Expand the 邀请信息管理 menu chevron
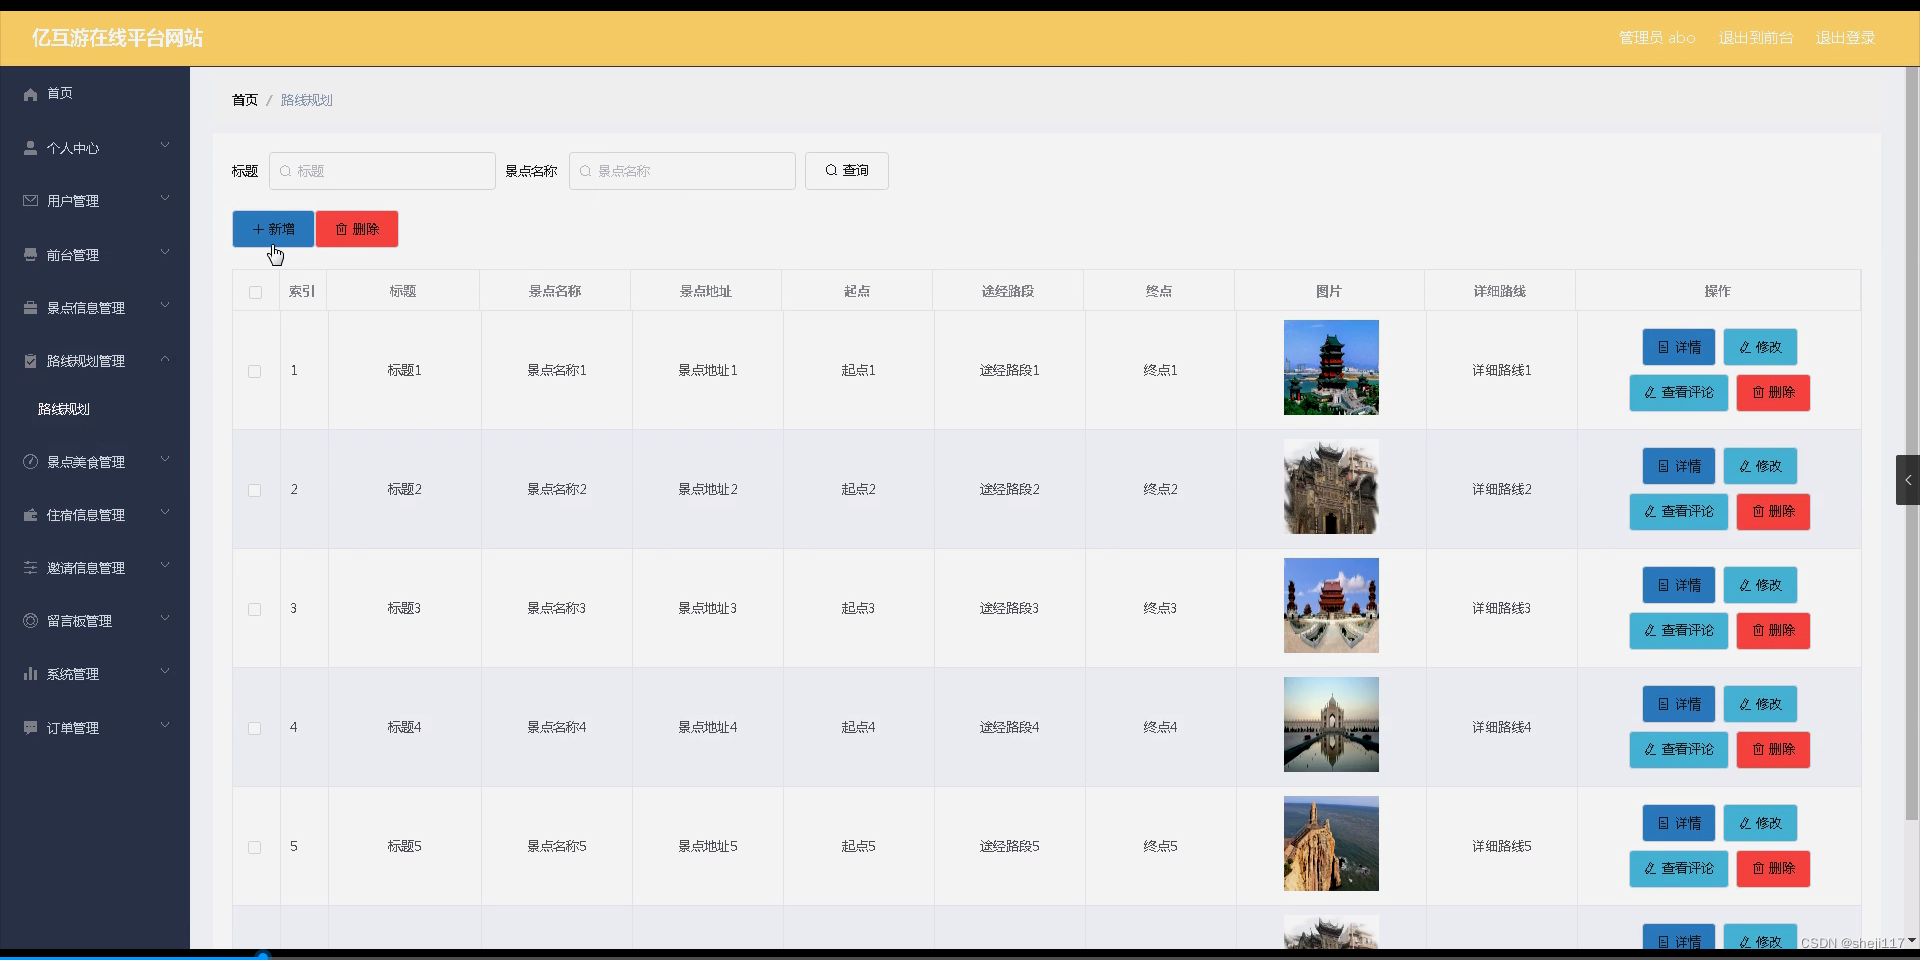This screenshot has width=1920, height=960. coord(165,566)
